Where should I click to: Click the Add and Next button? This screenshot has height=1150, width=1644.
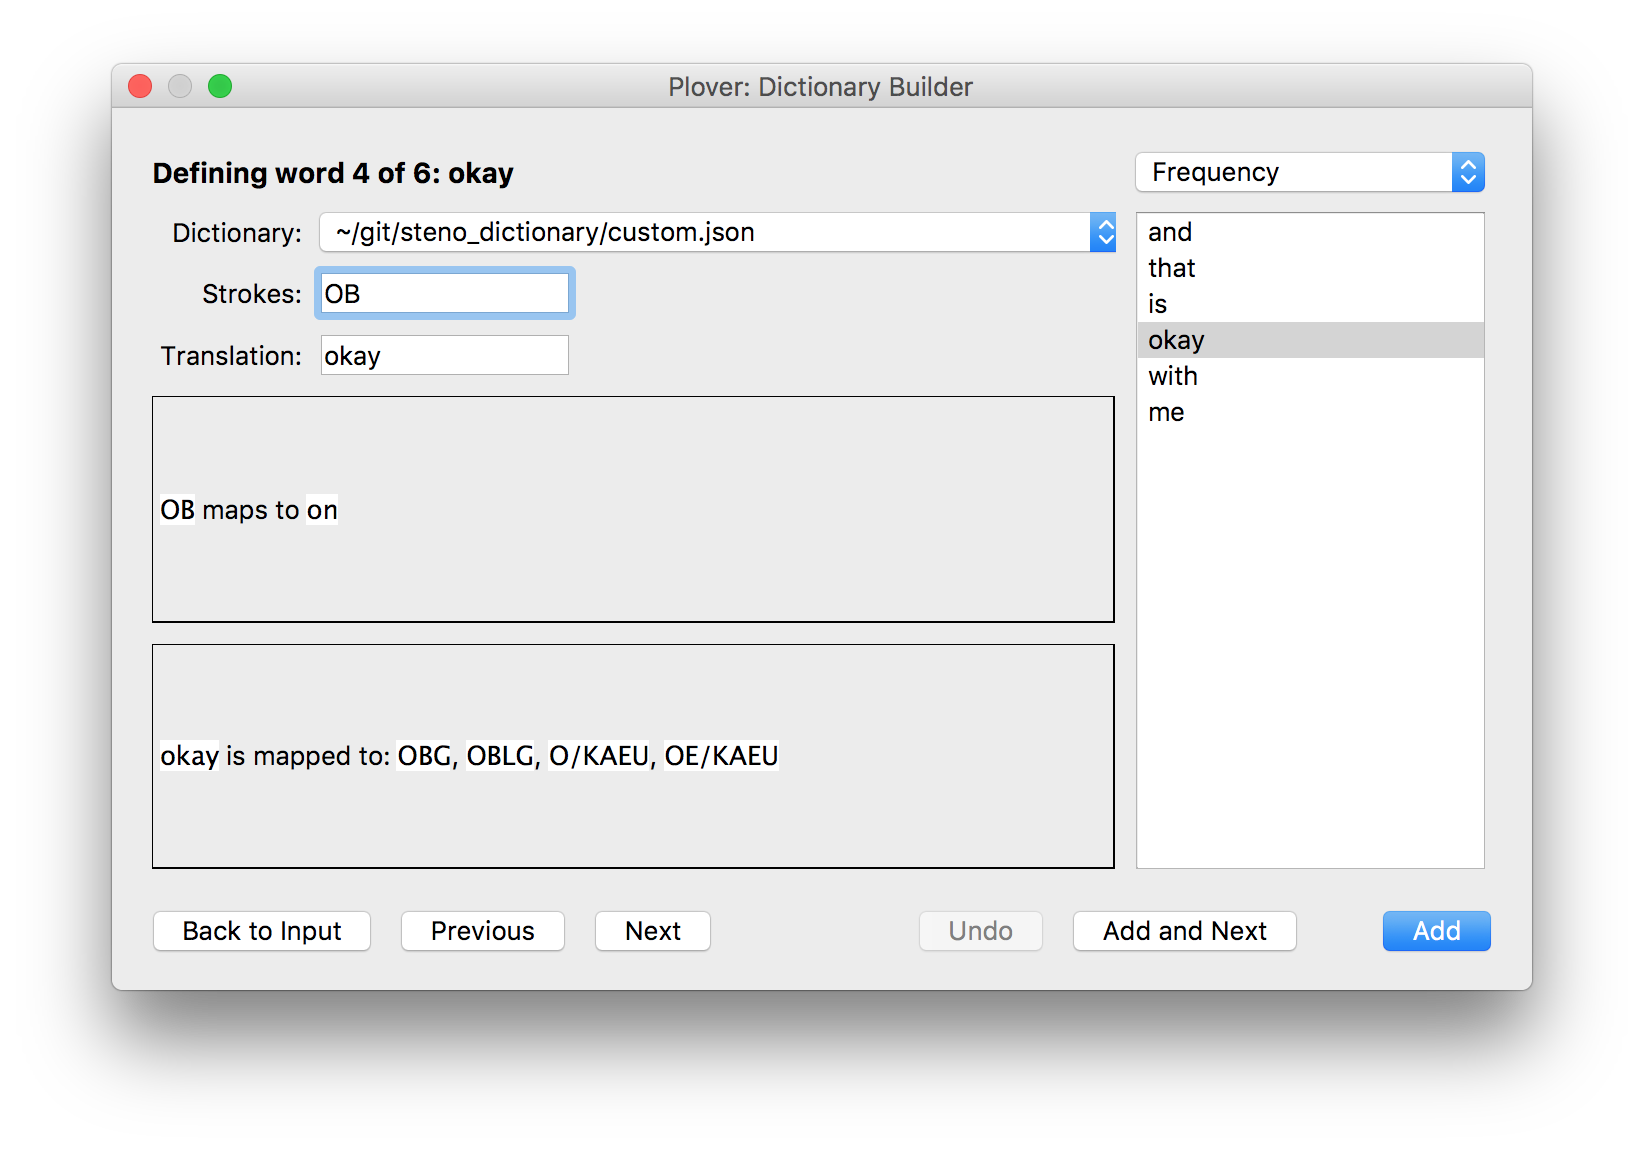1184,930
